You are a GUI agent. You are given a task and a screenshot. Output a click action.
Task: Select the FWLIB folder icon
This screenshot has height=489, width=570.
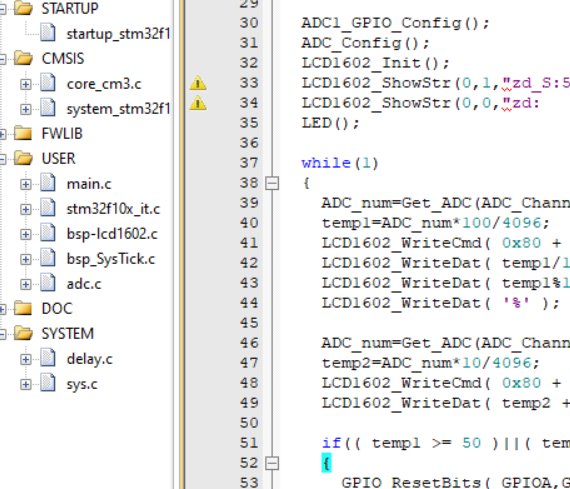[23, 133]
